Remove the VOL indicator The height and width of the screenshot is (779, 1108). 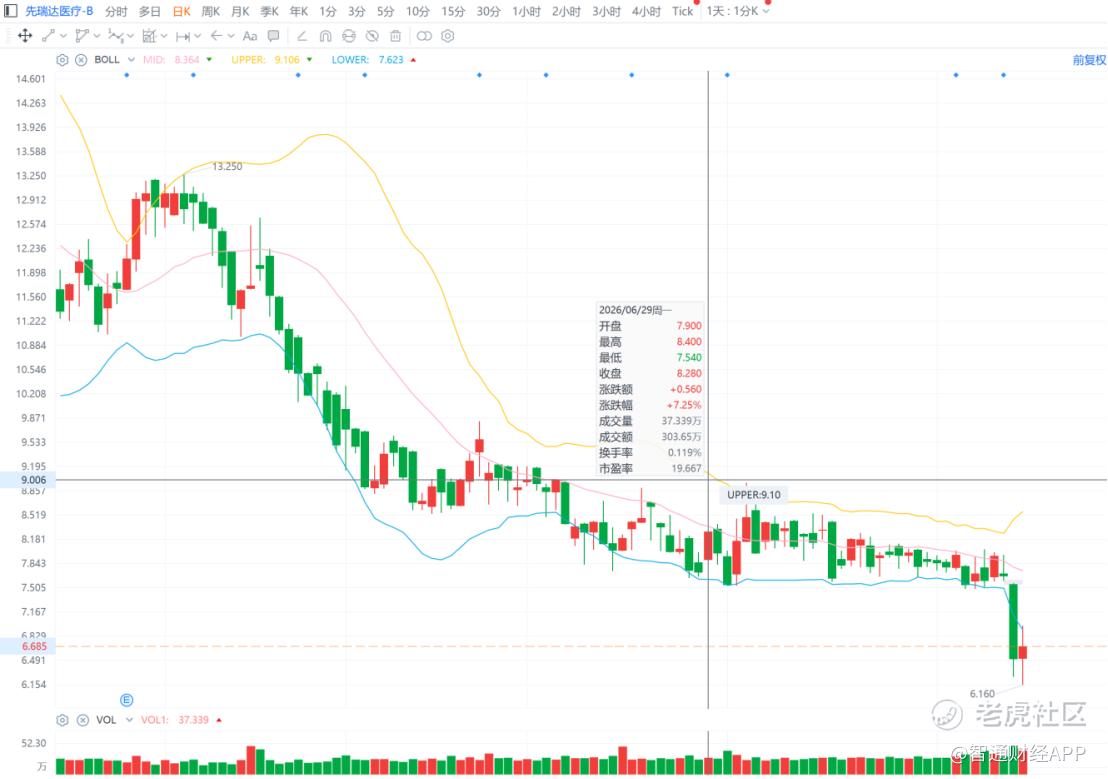(83, 720)
